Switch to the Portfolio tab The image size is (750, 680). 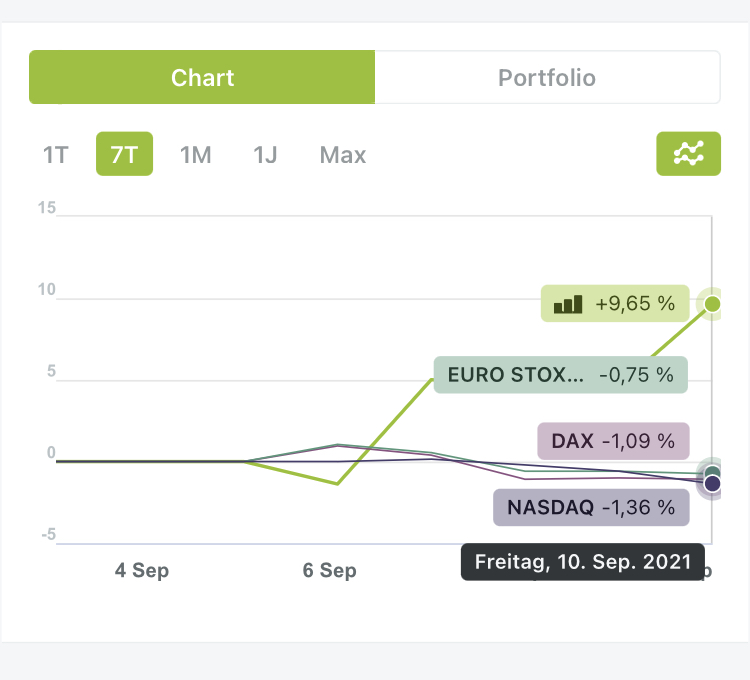point(547,78)
